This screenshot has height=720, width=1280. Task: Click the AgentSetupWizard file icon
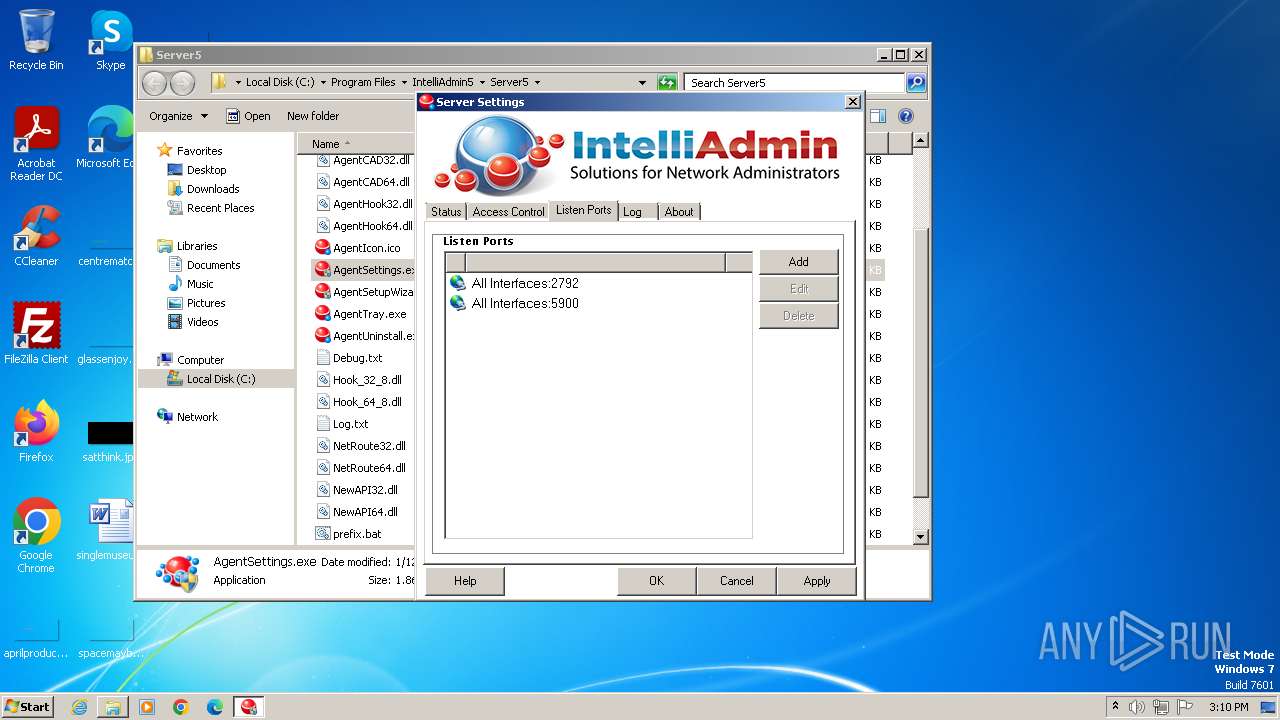click(323, 291)
